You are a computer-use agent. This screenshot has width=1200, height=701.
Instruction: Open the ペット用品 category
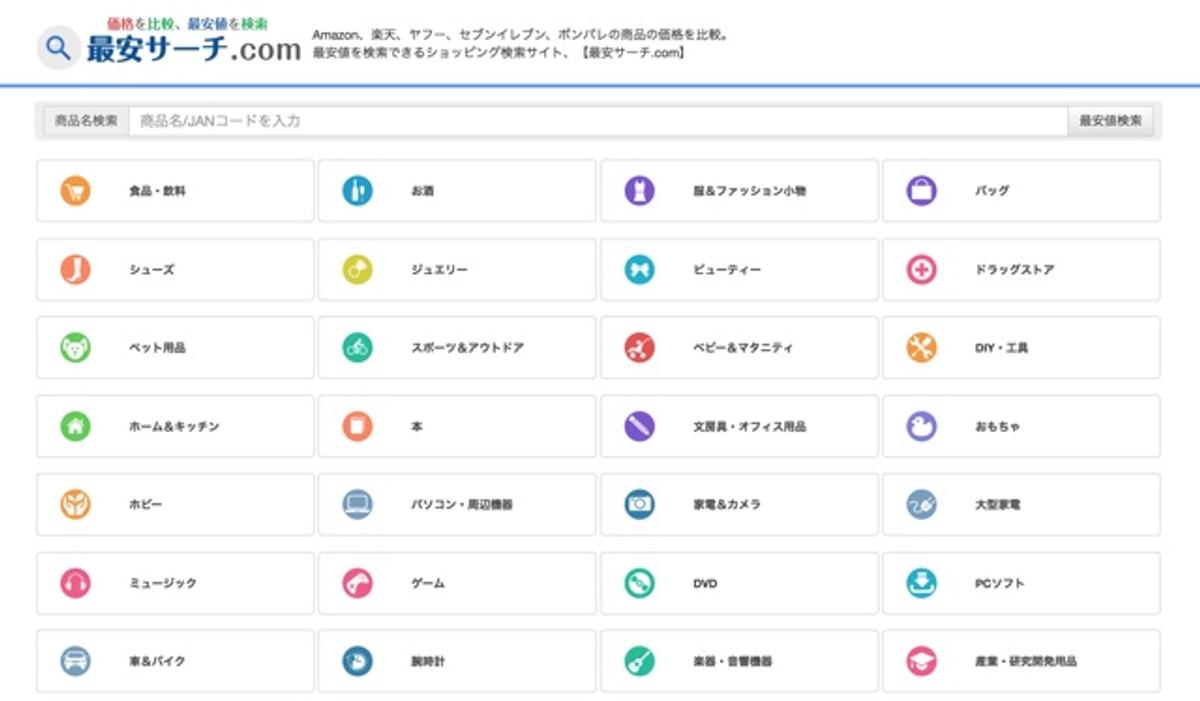click(x=157, y=348)
